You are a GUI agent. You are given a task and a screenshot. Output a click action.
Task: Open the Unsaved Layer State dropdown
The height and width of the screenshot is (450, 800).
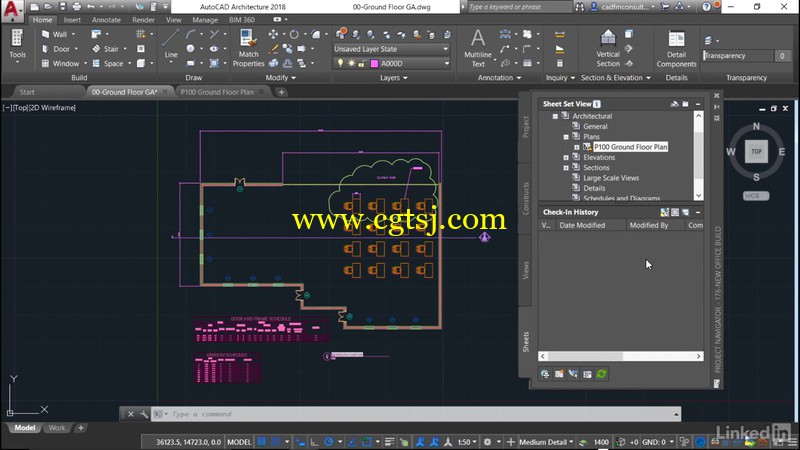click(391, 49)
